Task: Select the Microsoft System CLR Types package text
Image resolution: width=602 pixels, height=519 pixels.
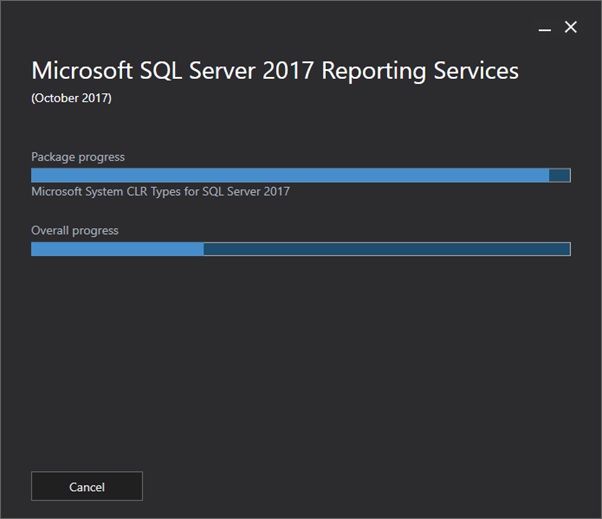Action: 160,192
